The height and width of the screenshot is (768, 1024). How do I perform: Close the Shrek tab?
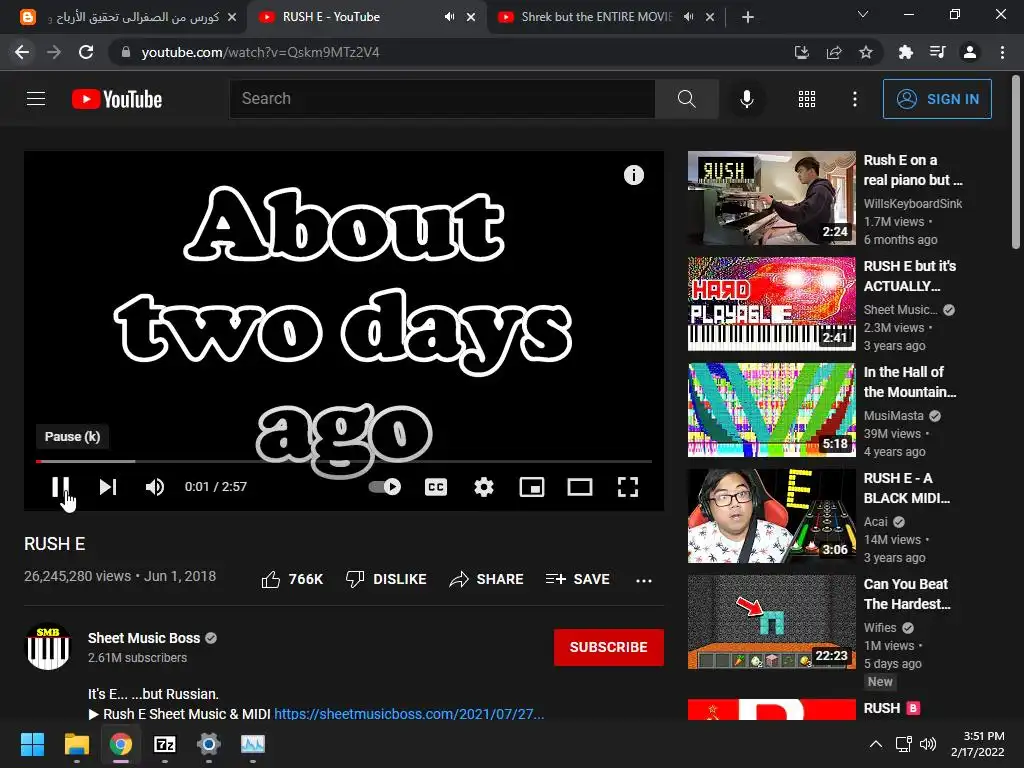[x=710, y=17]
